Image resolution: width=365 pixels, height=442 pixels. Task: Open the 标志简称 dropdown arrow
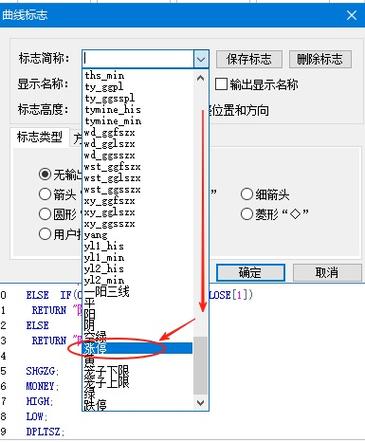click(200, 59)
